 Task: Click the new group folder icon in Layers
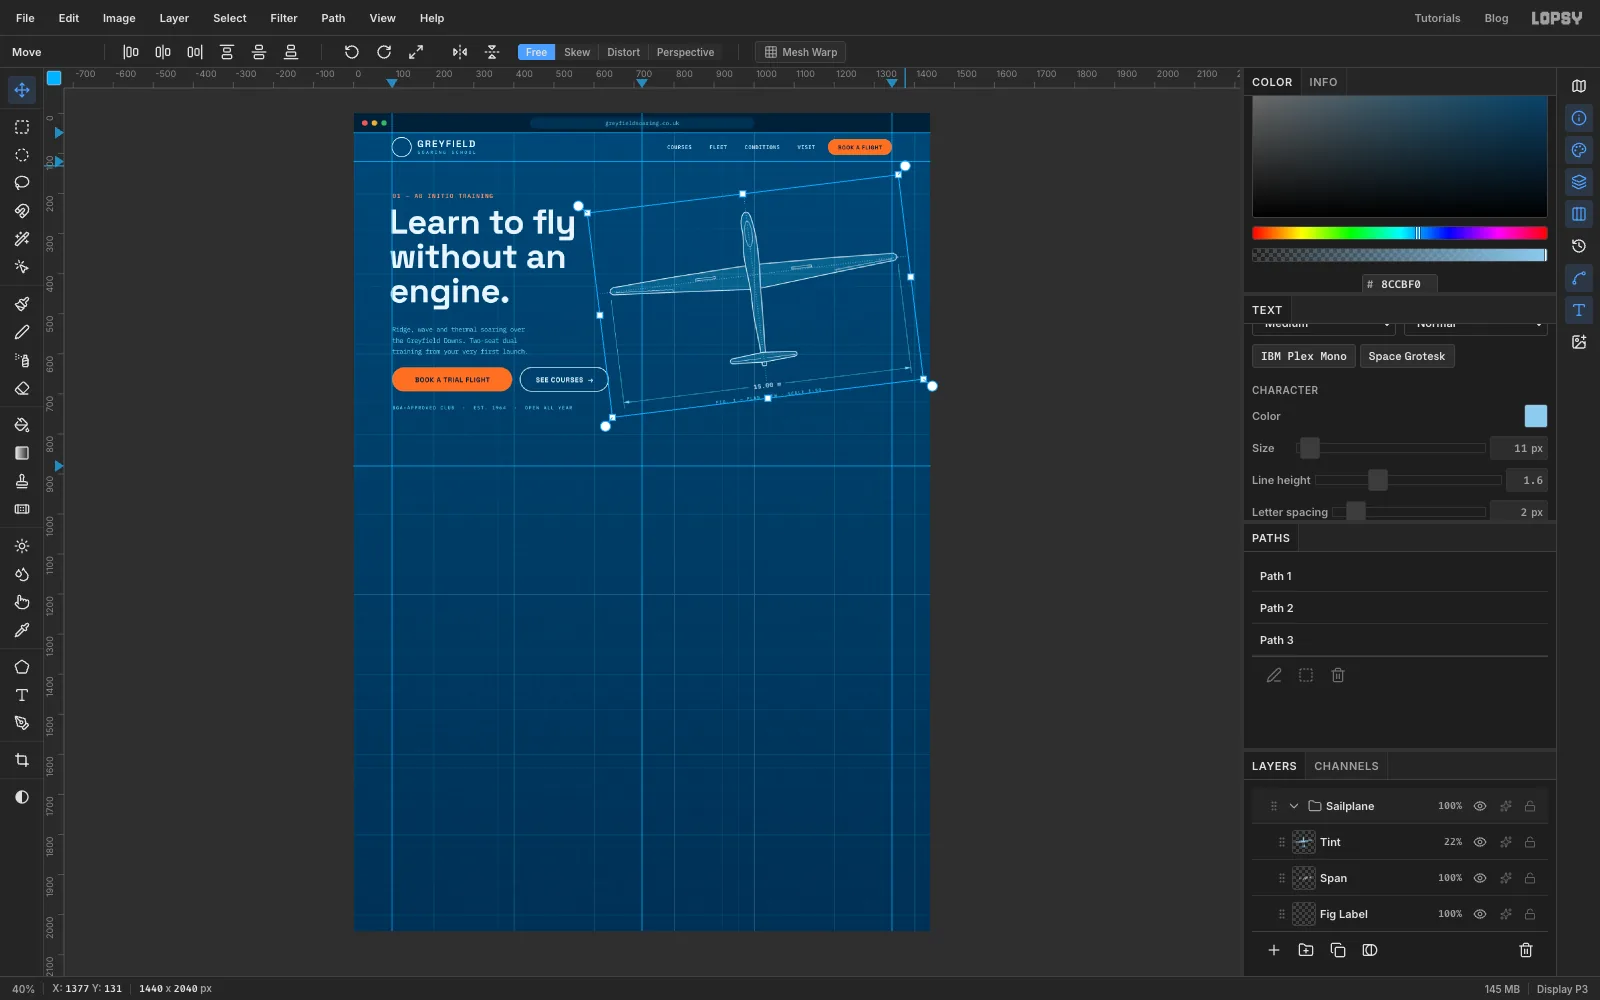1306,950
